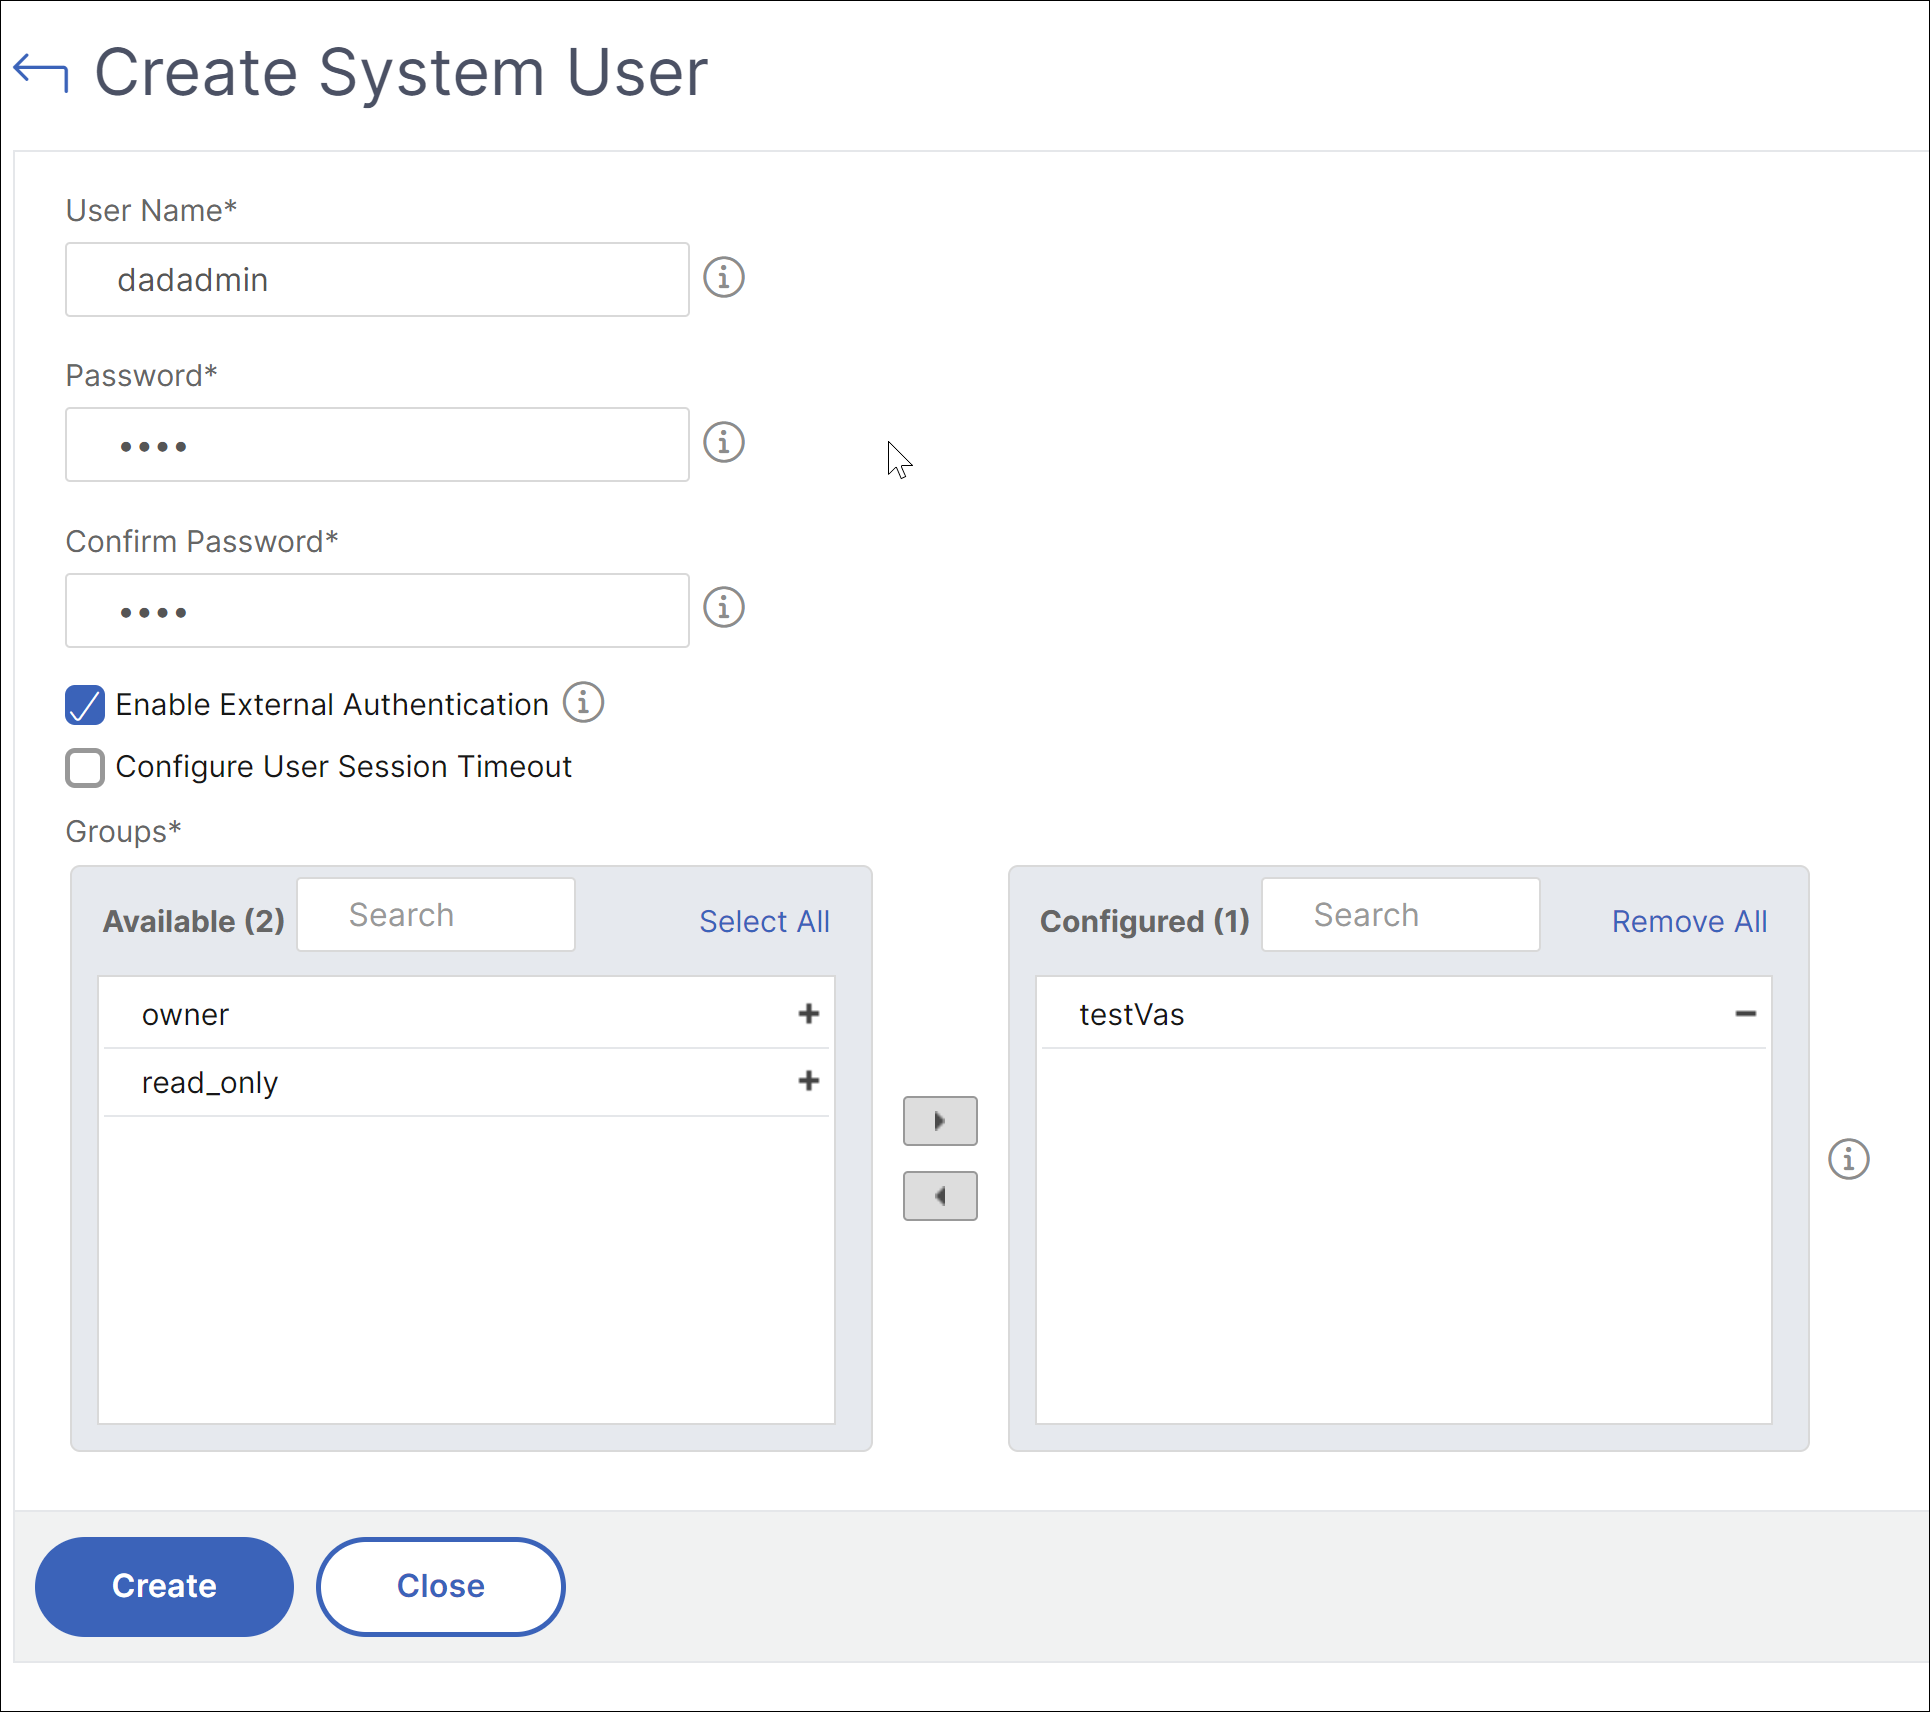
Task: Click the Confirm Password info icon
Action: tap(722, 608)
